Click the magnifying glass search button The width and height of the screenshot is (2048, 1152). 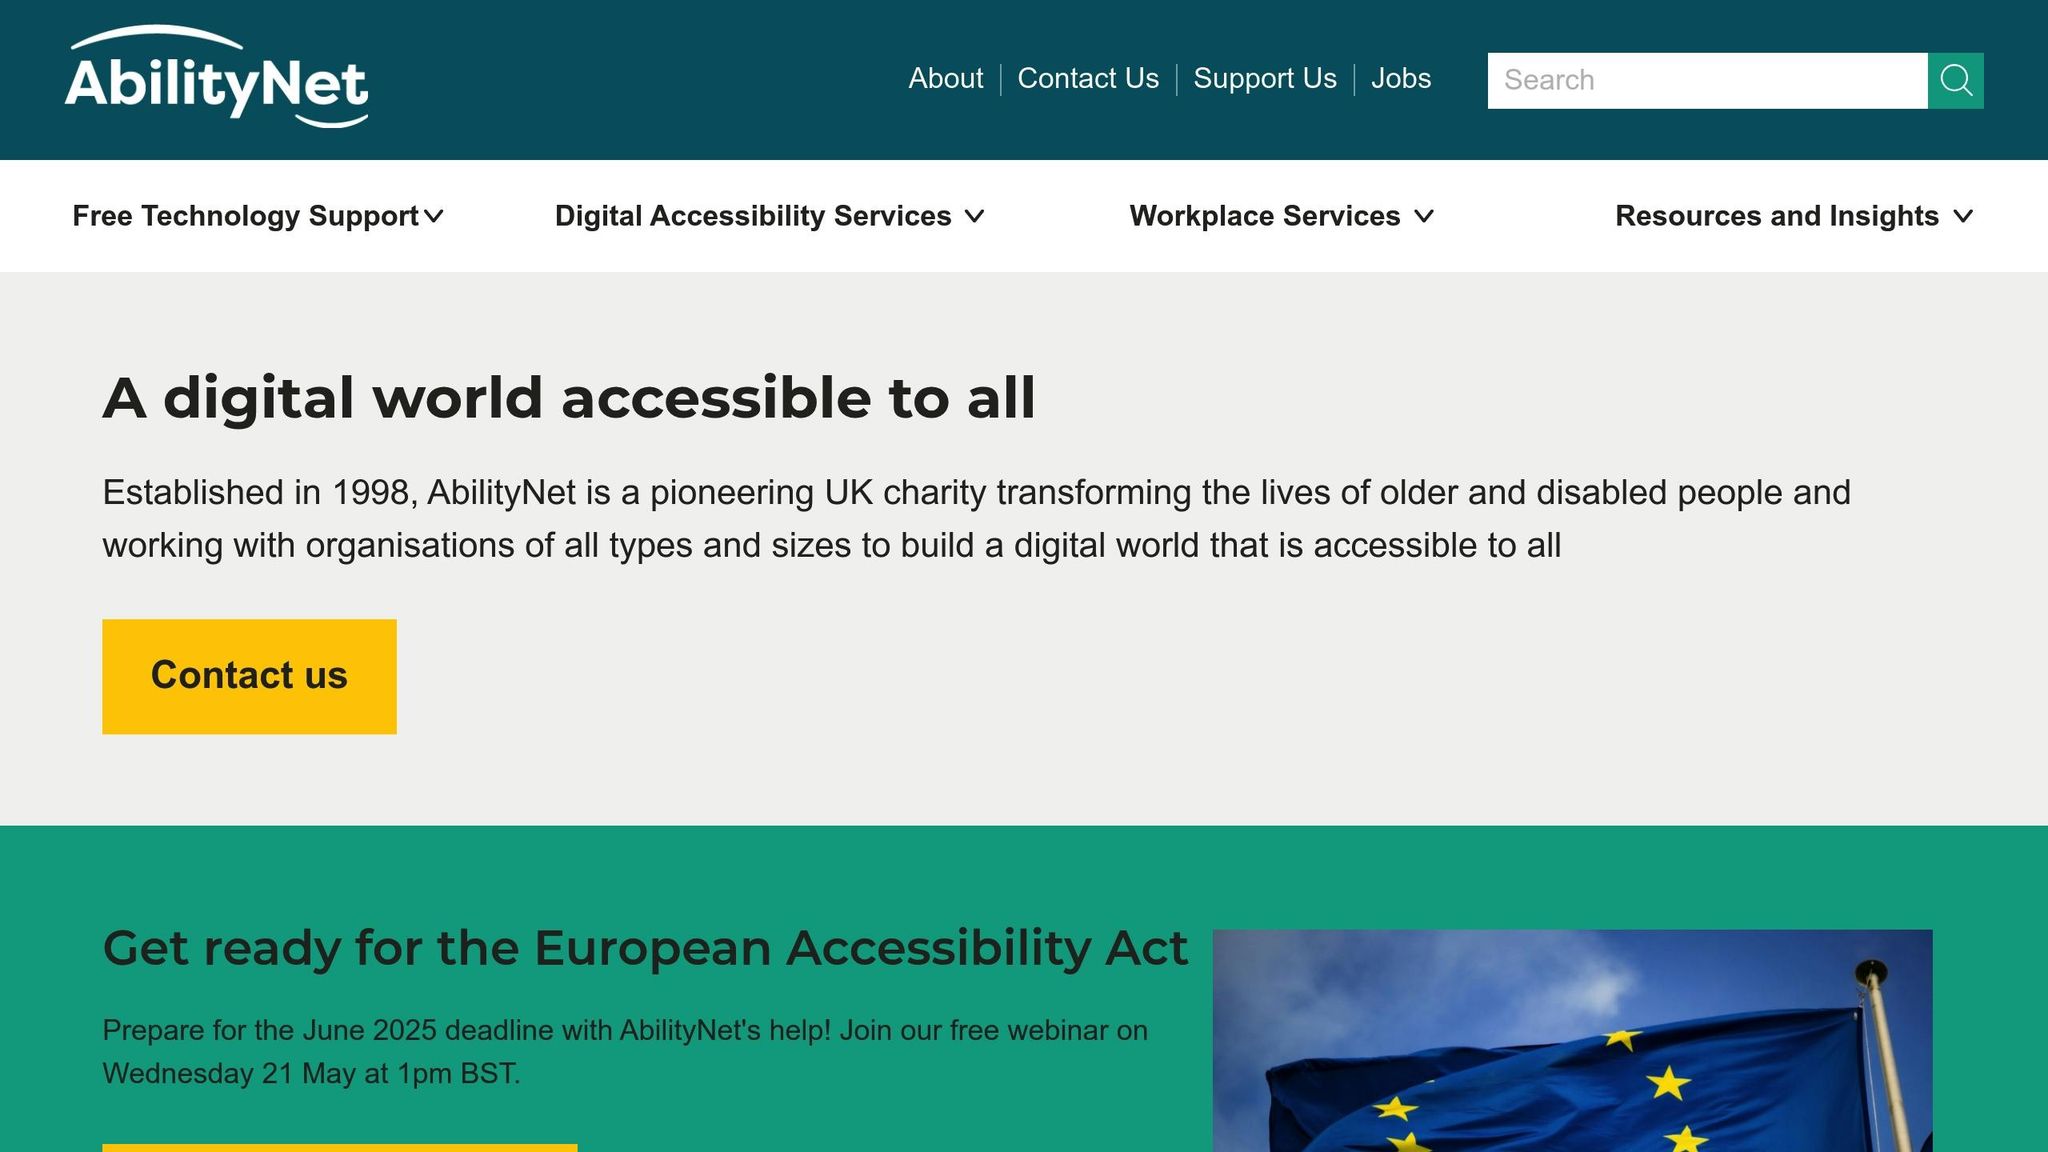pos(1955,80)
